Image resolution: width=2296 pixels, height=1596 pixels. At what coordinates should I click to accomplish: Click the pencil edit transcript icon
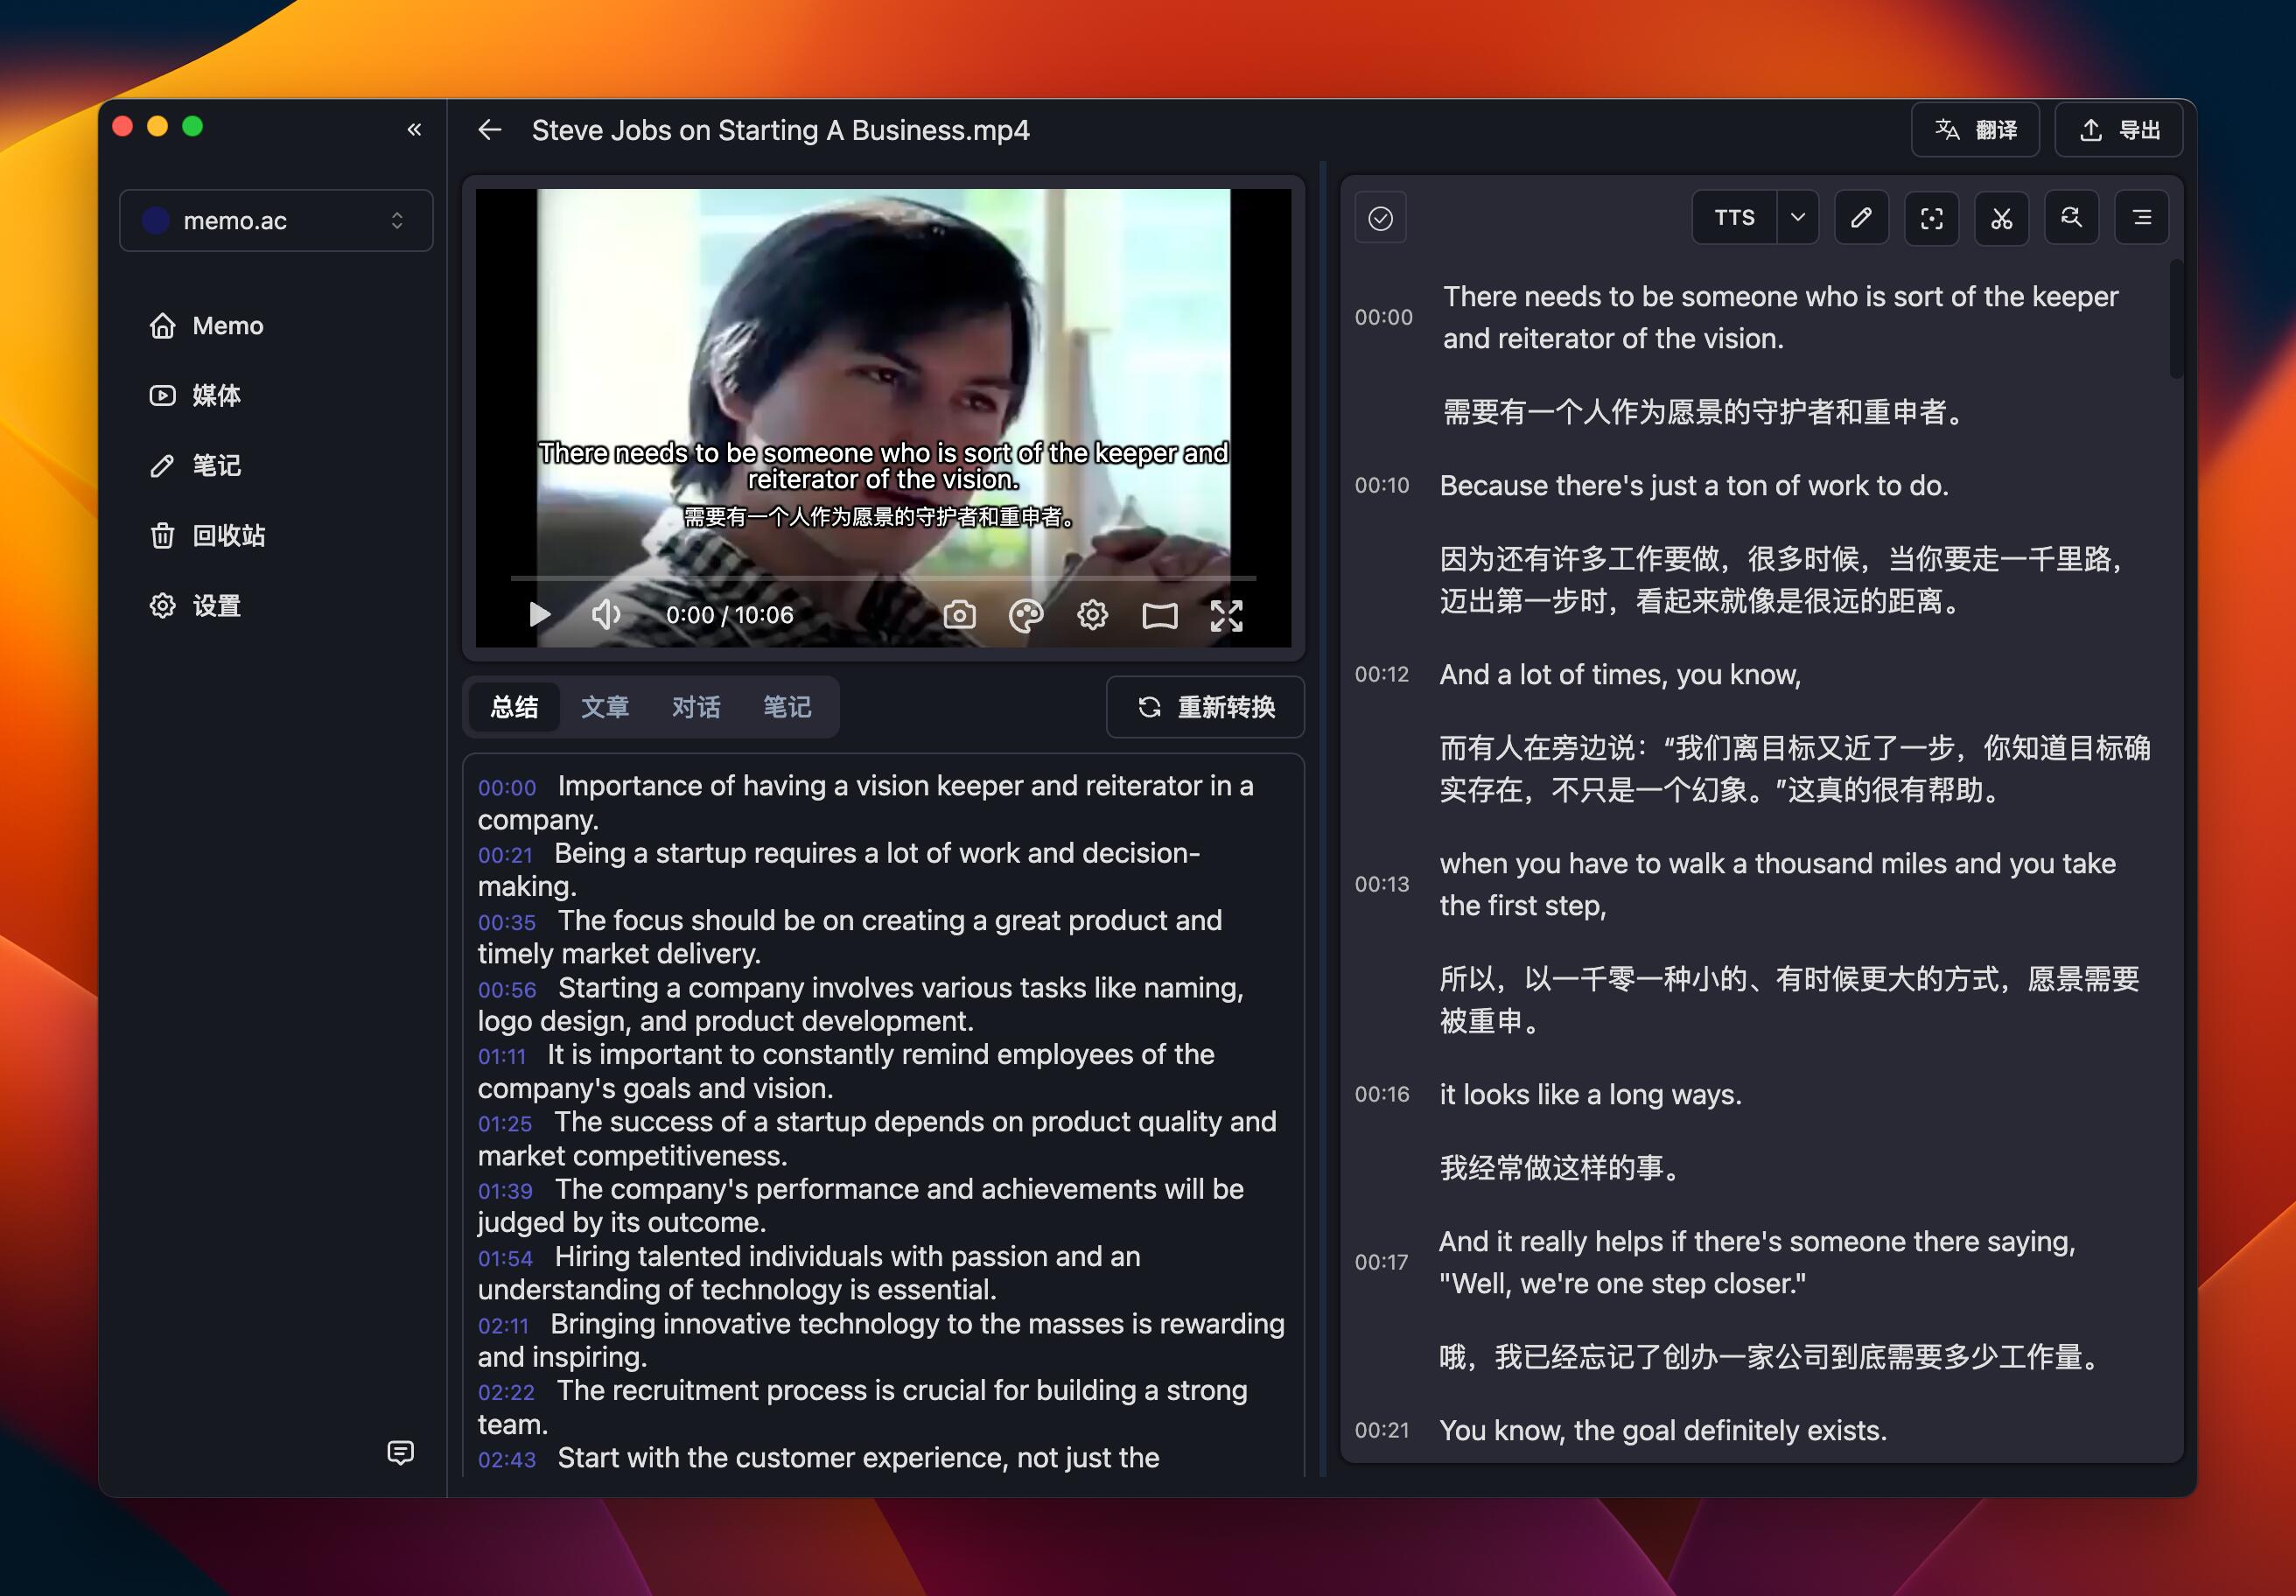1861,218
